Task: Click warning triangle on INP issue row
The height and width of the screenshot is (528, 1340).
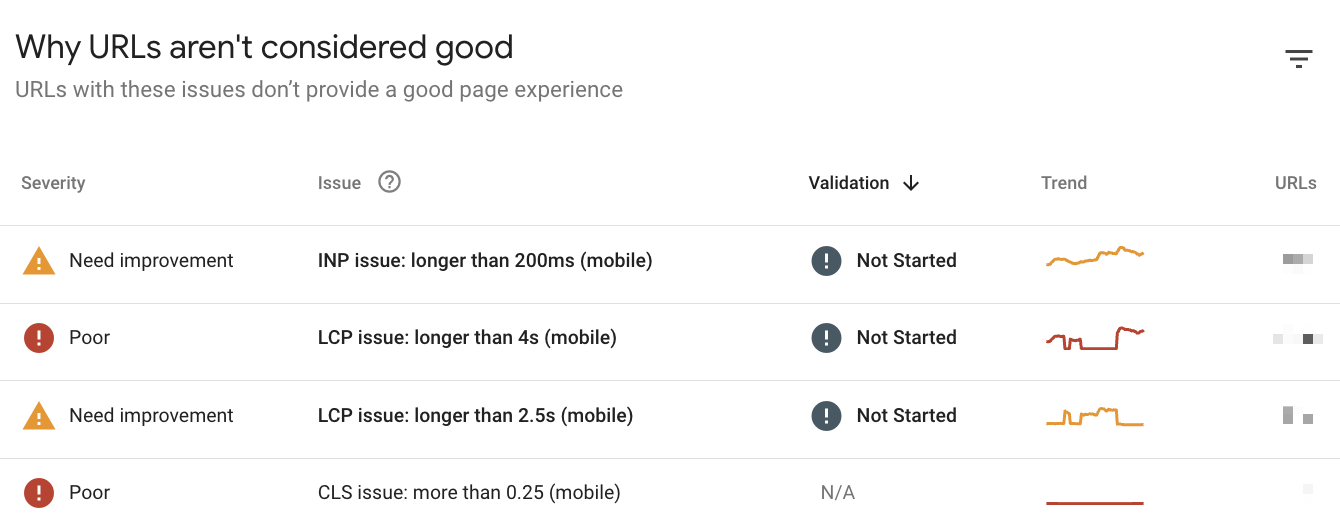Action: coord(38,261)
